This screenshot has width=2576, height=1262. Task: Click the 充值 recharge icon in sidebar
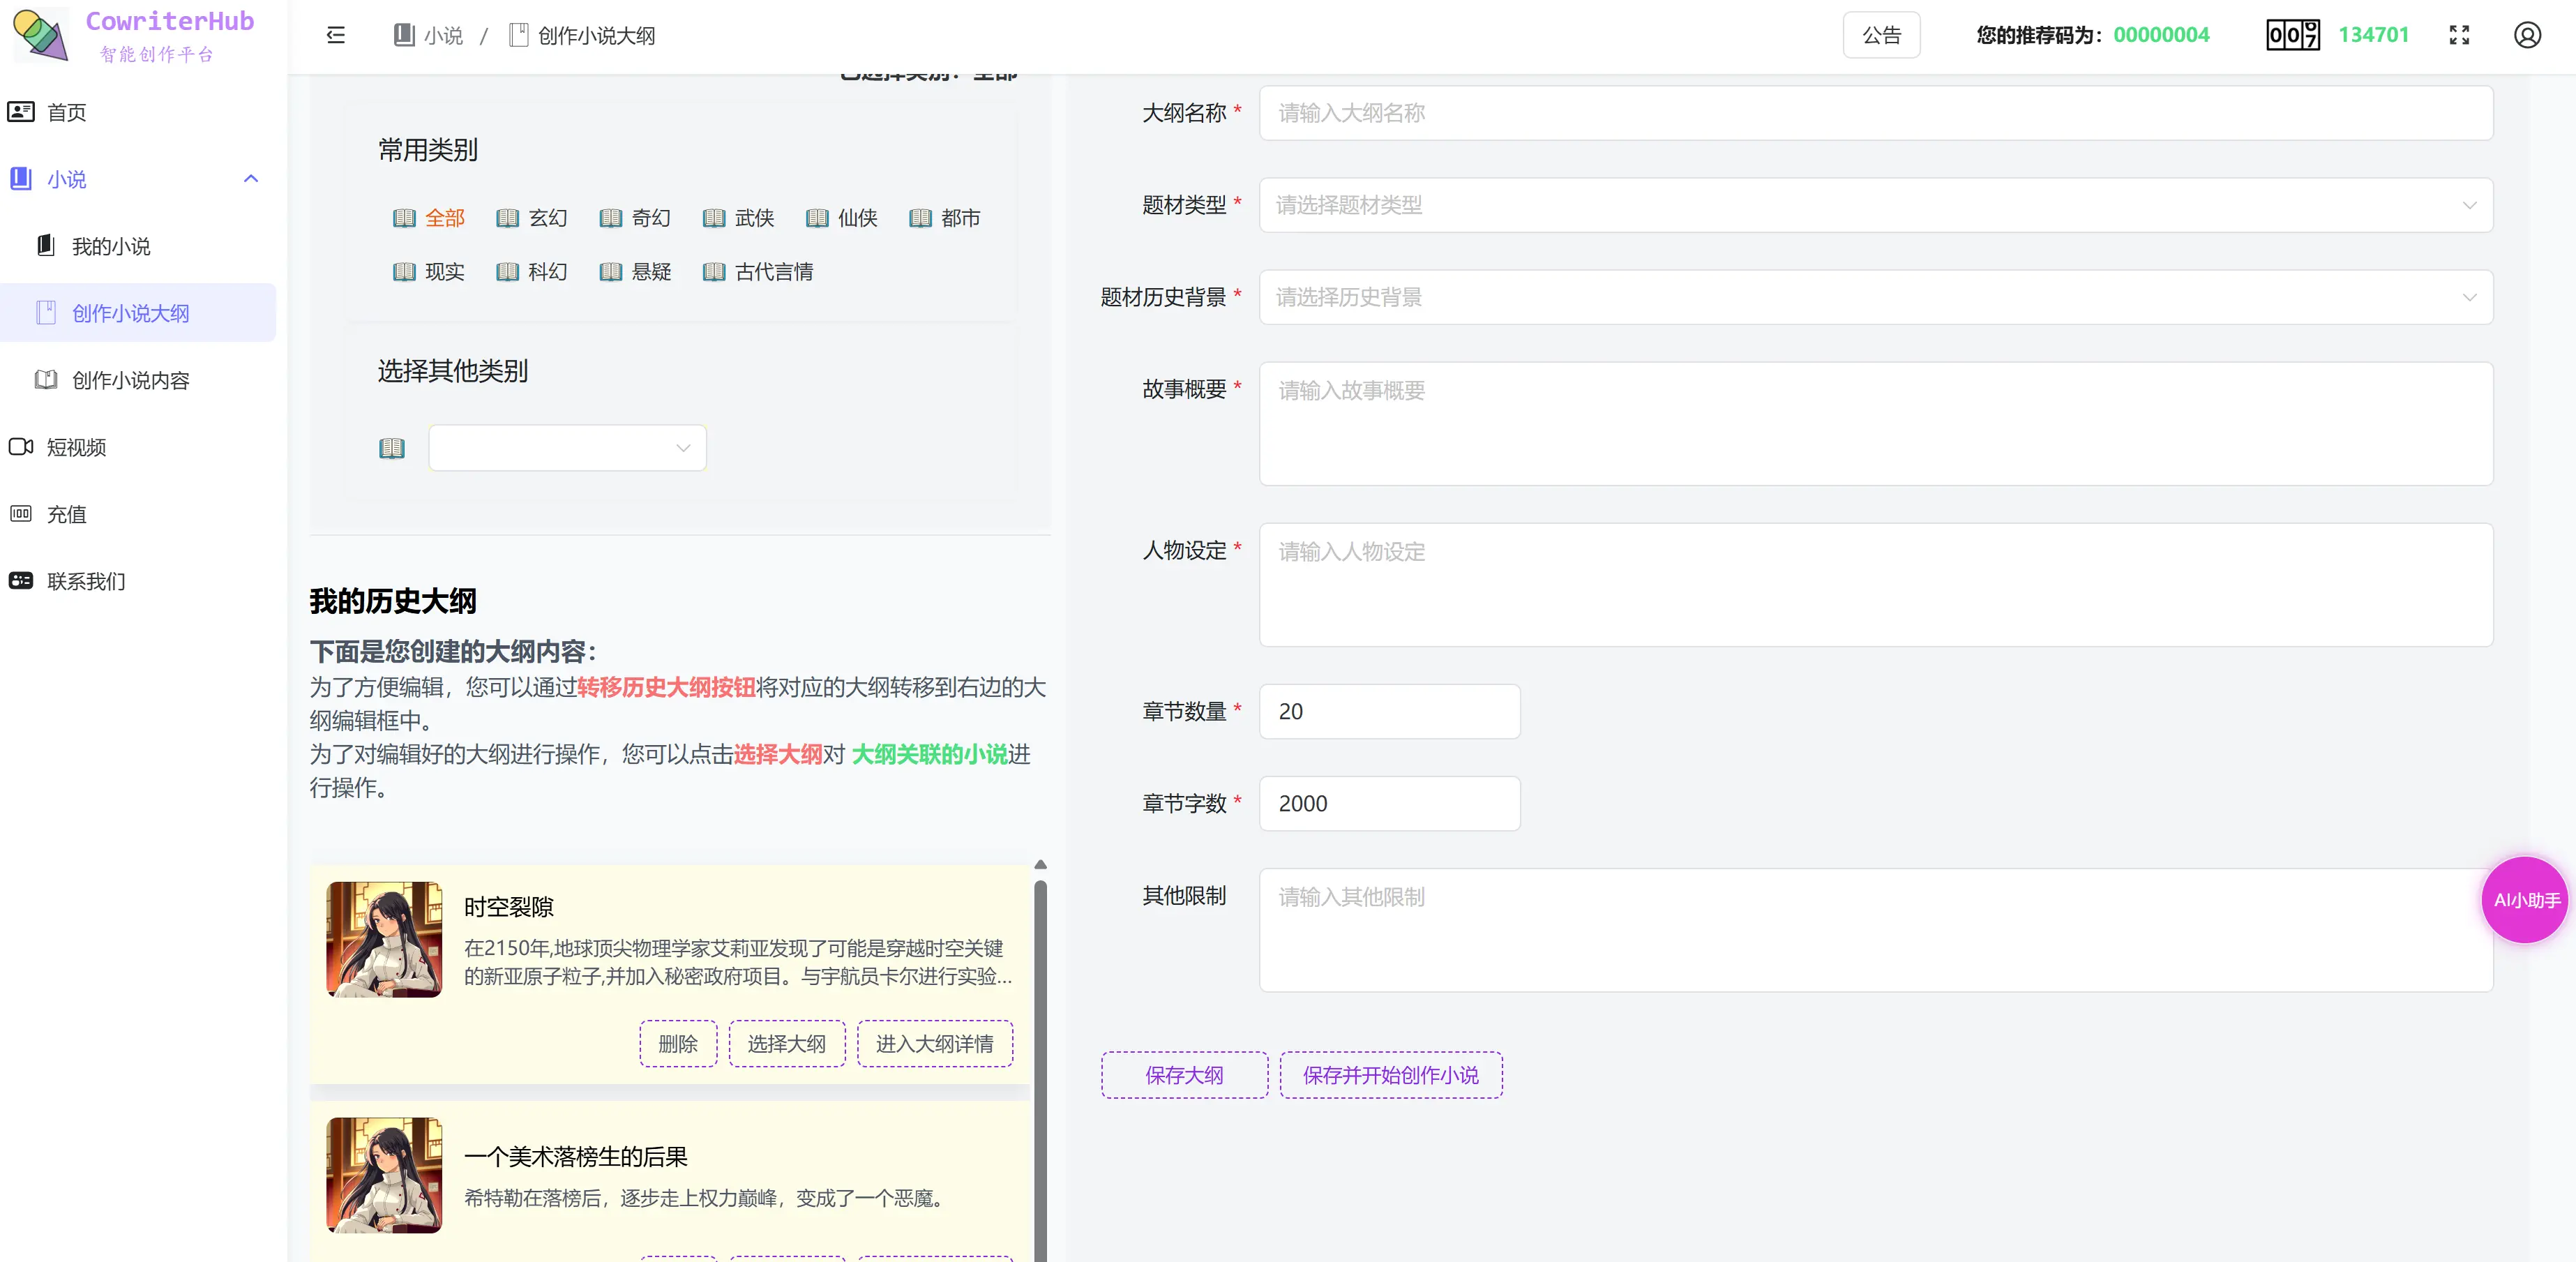pyautogui.click(x=21, y=514)
